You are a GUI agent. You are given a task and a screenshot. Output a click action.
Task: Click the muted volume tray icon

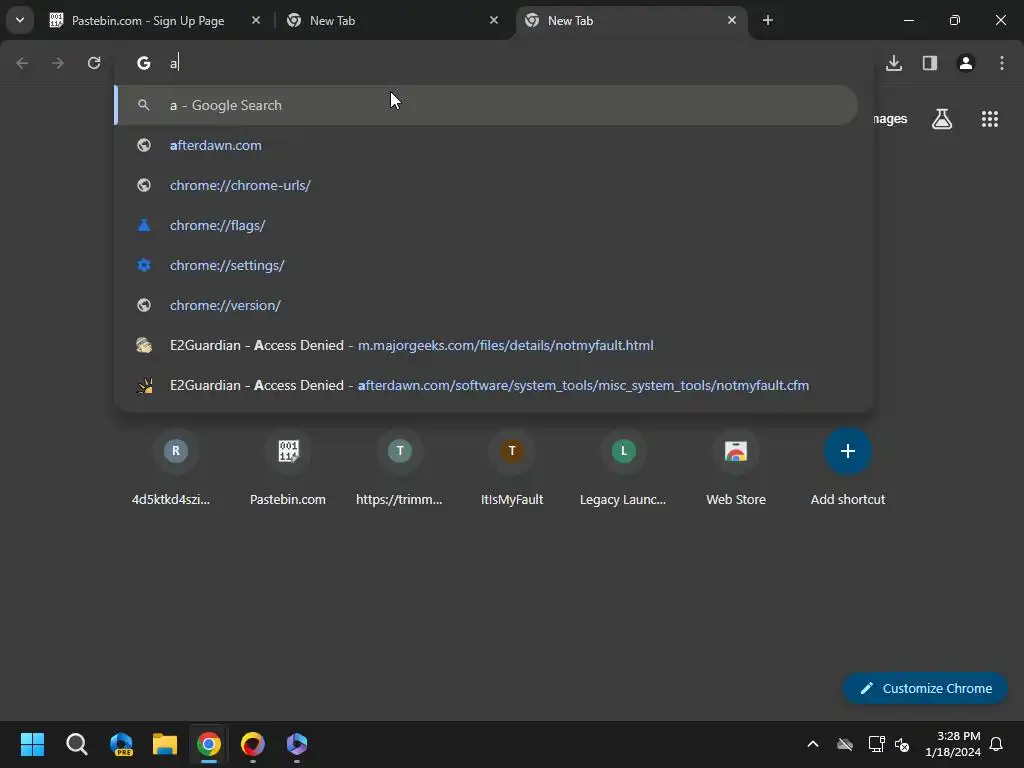click(902, 744)
